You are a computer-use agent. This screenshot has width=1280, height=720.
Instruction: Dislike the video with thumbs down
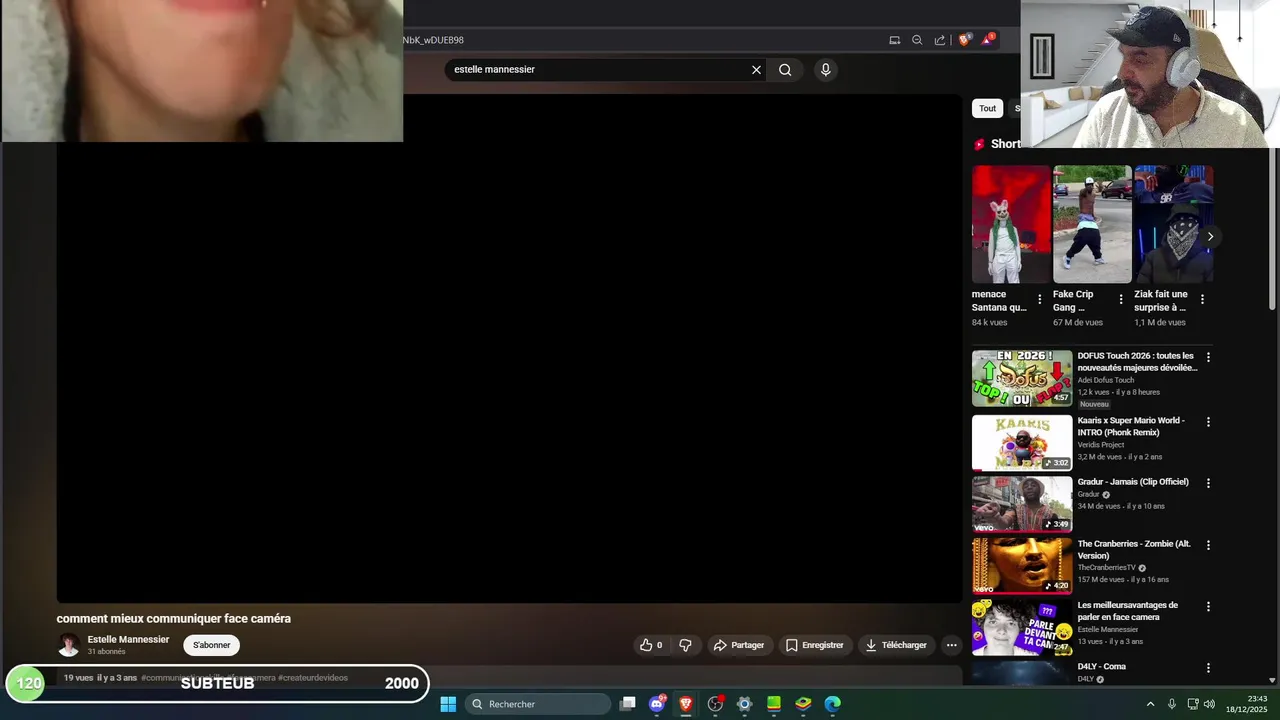pyautogui.click(x=685, y=645)
